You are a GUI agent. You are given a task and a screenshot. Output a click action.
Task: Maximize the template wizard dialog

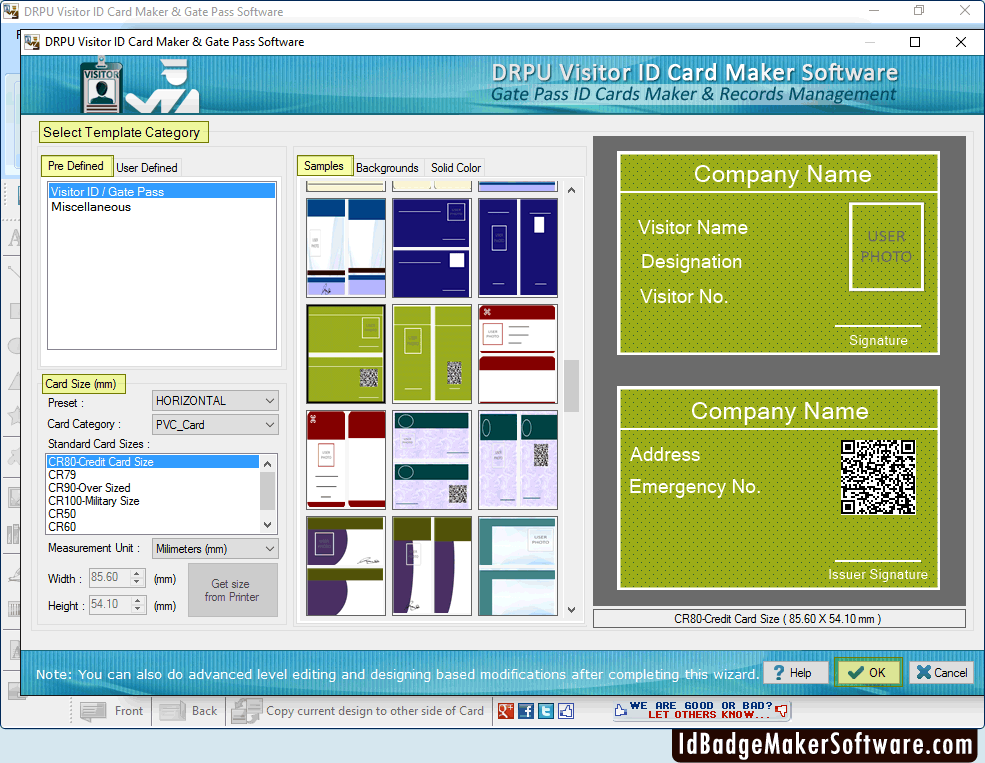pos(915,42)
